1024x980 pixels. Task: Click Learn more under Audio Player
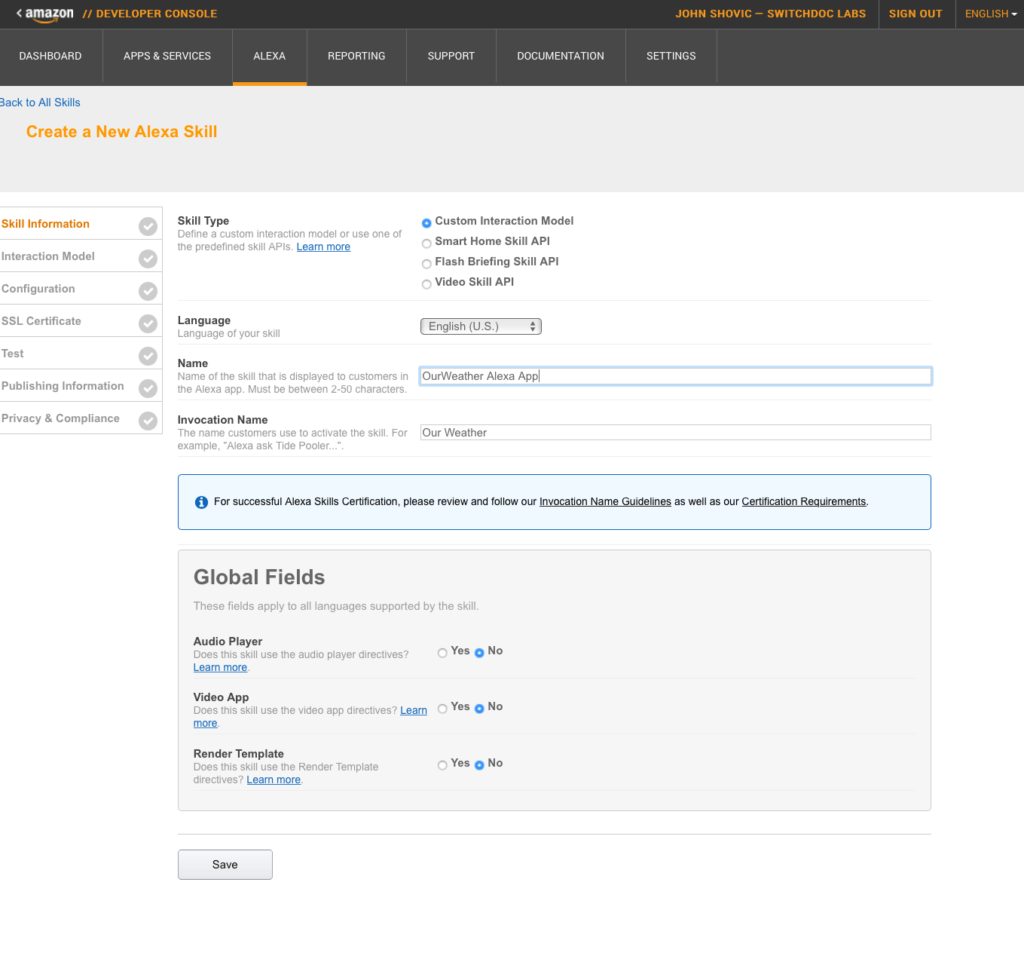pos(220,667)
